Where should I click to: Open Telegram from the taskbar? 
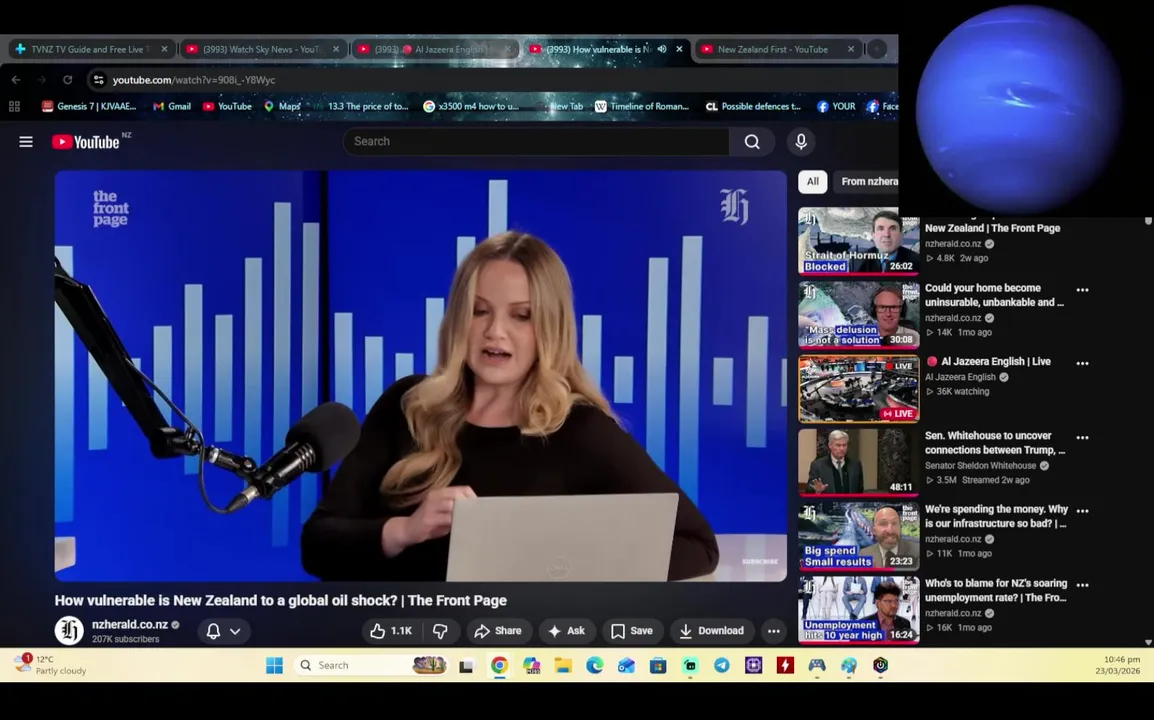tap(722, 666)
